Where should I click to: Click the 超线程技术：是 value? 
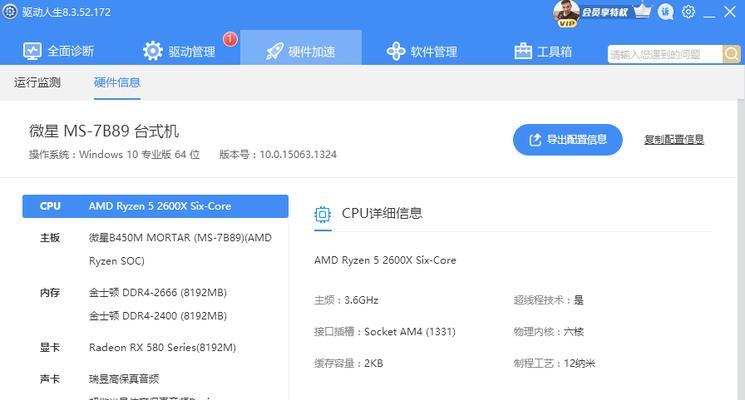pos(548,300)
